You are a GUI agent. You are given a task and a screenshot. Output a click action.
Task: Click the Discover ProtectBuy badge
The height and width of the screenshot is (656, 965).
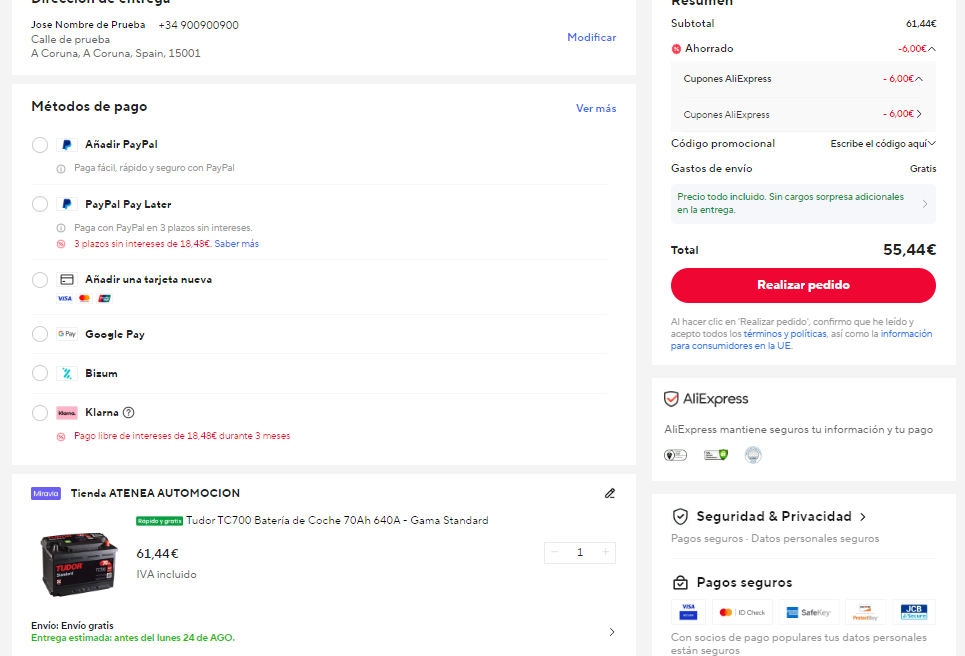pyautogui.click(x=865, y=612)
